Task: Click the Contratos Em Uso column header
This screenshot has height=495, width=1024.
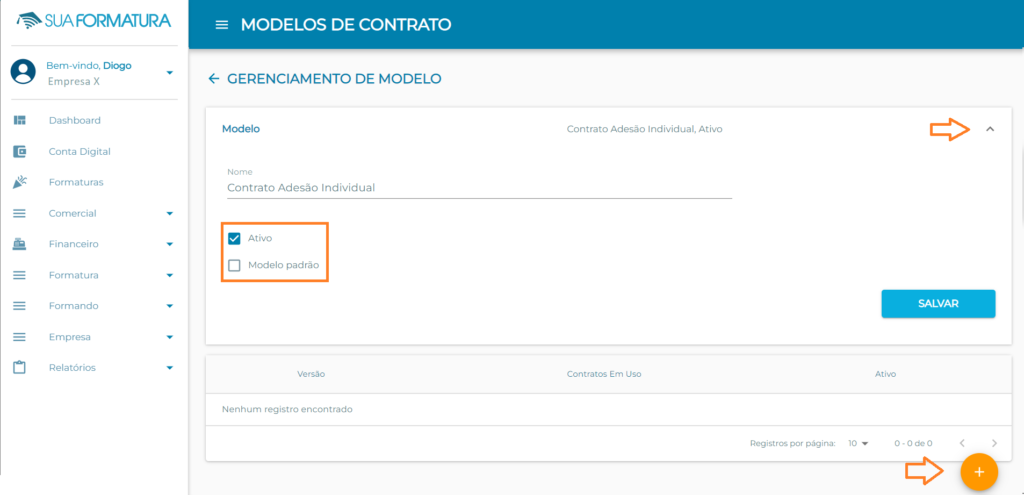Action: point(604,374)
